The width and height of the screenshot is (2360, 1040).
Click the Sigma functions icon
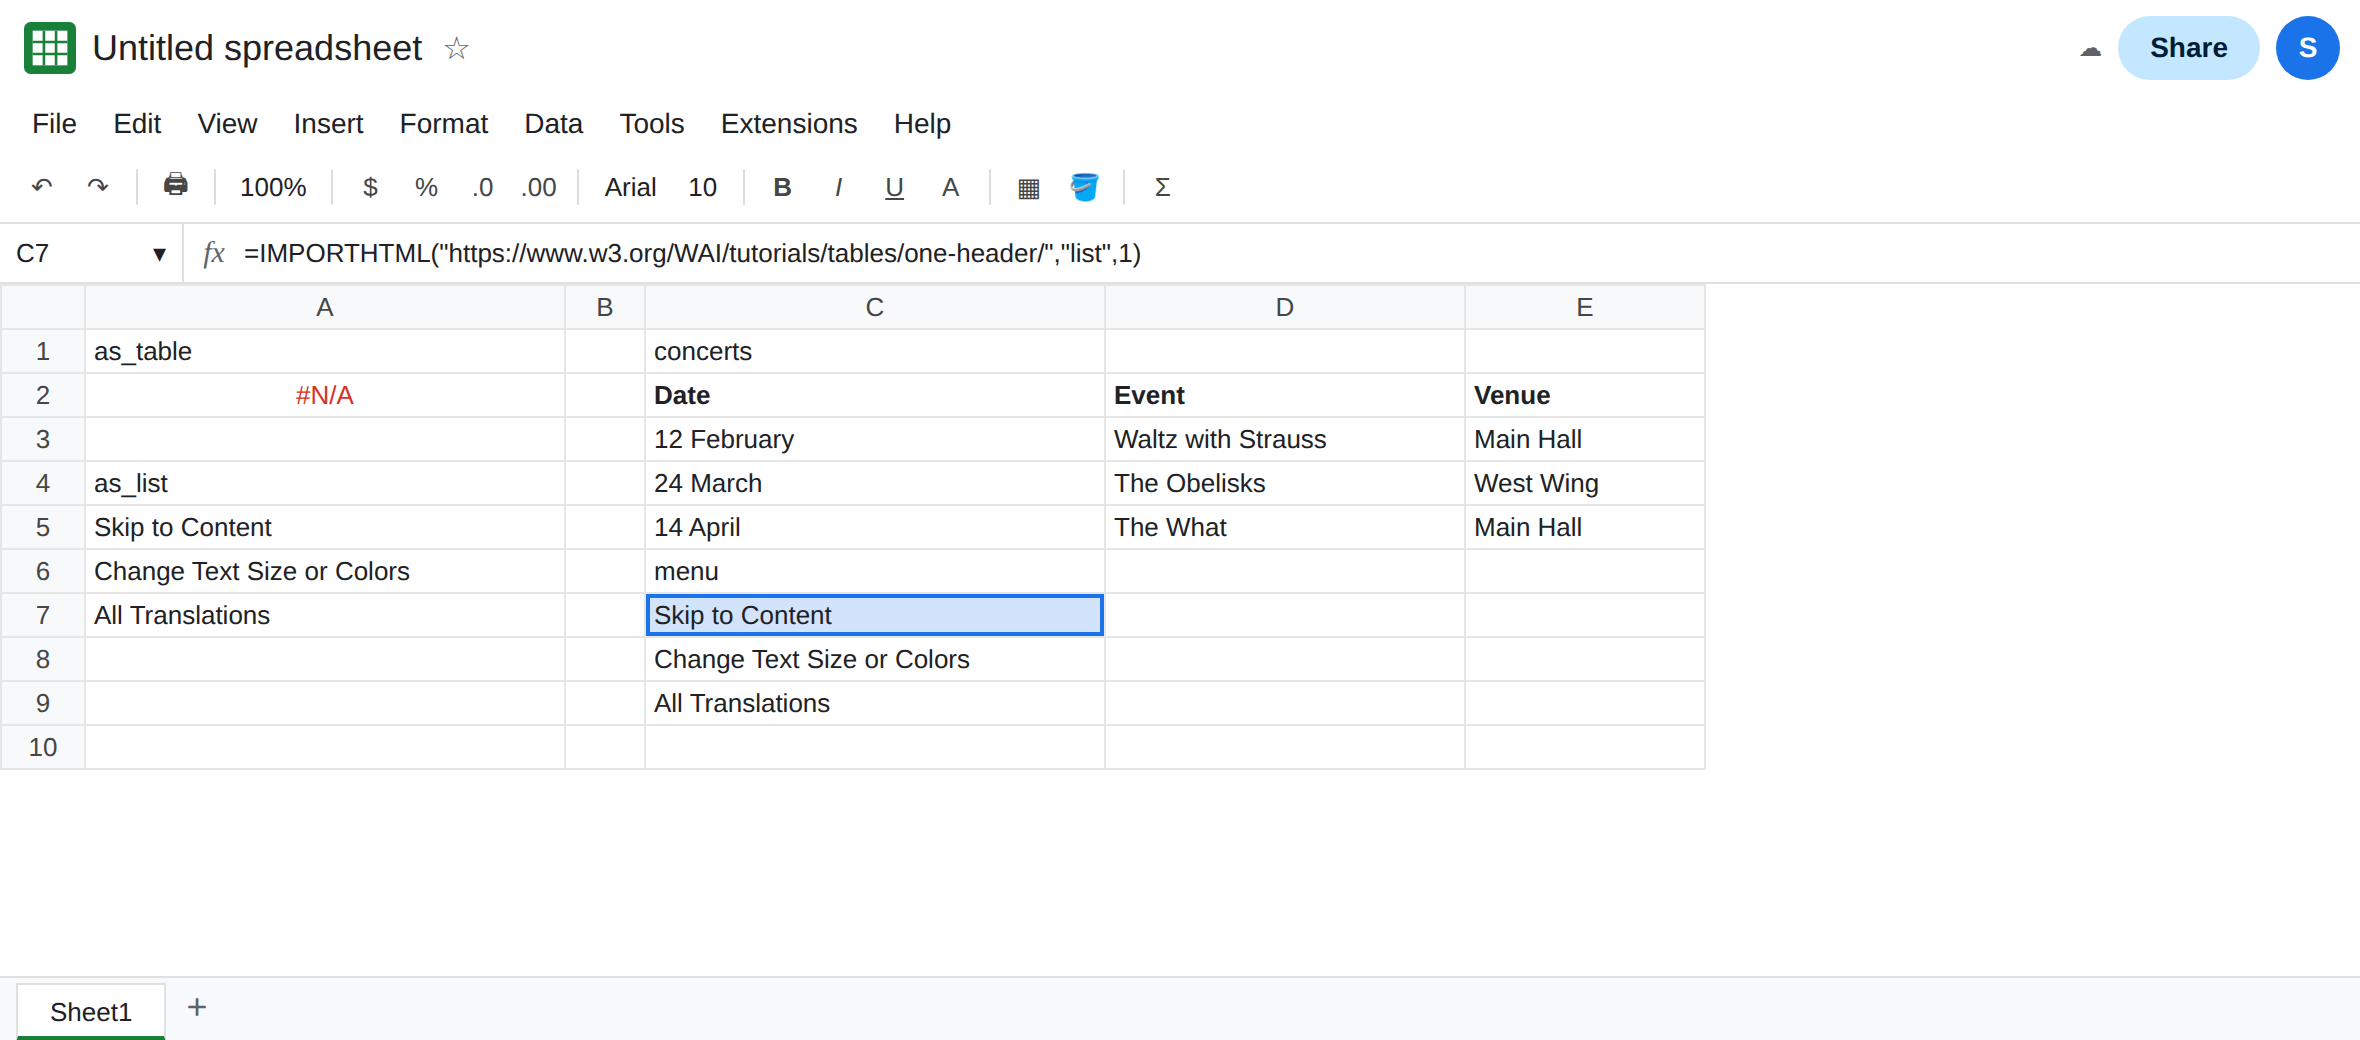pyautogui.click(x=1162, y=187)
